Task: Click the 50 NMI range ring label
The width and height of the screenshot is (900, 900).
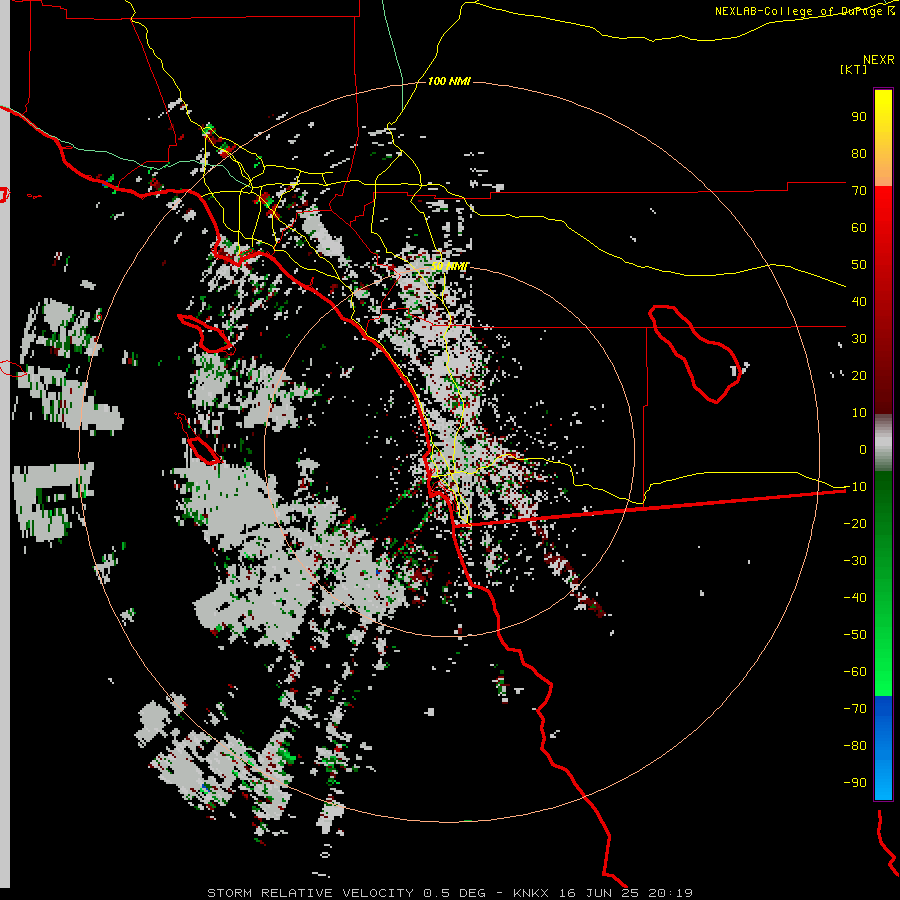Action: tap(449, 266)
